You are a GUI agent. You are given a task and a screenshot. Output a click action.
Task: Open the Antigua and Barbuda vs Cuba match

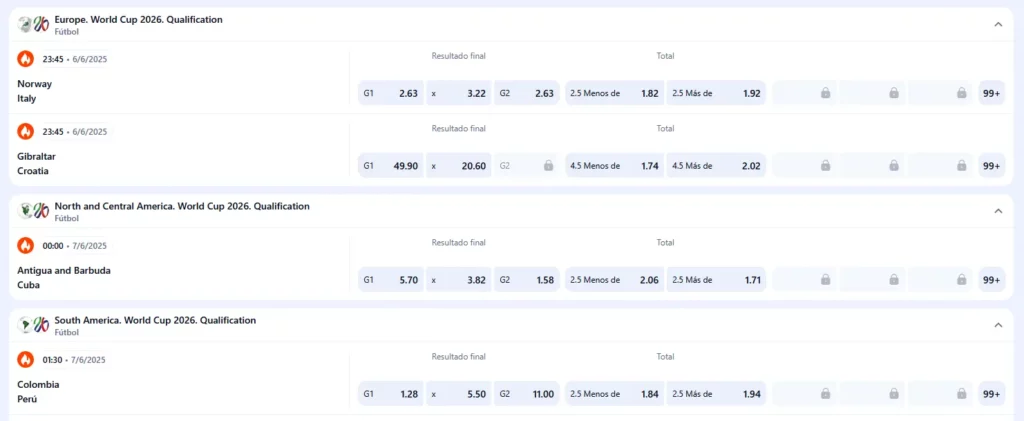click(64, 277)
